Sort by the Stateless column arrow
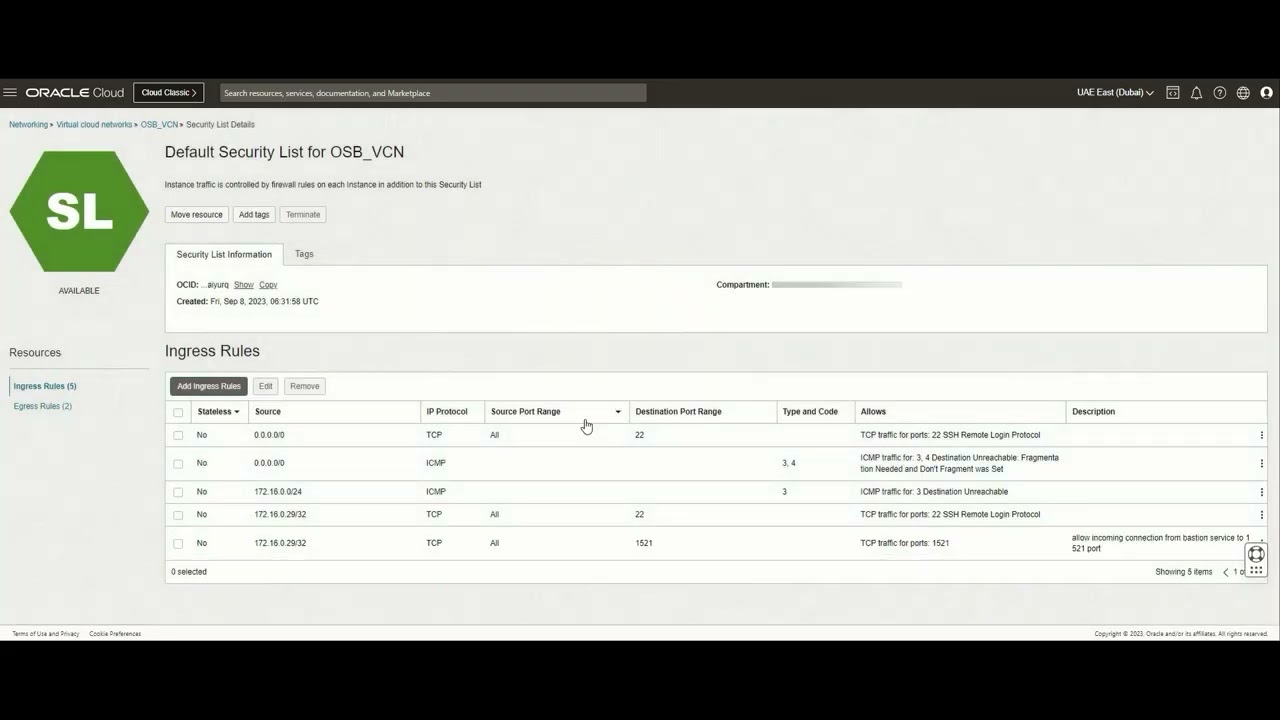The image size is (1280, 720). coord(237,412)
